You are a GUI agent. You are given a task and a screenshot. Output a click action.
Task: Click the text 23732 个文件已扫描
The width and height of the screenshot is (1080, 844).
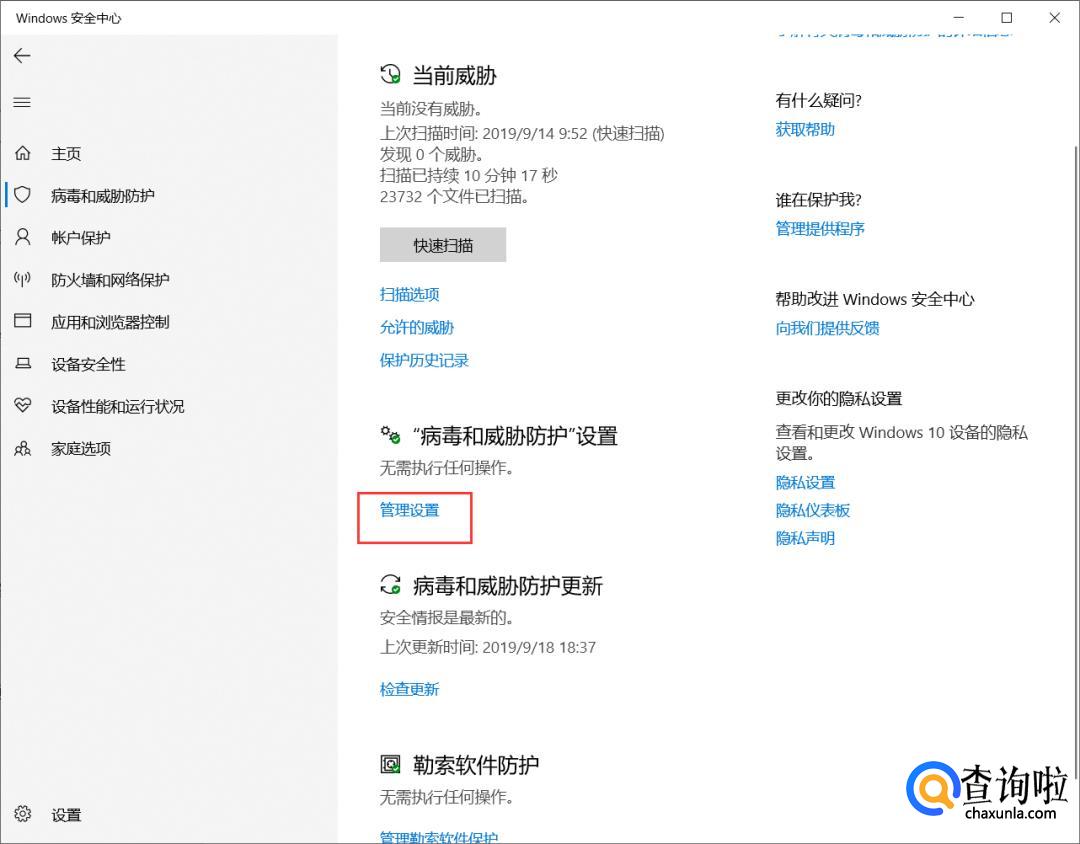tap(455, 197)
